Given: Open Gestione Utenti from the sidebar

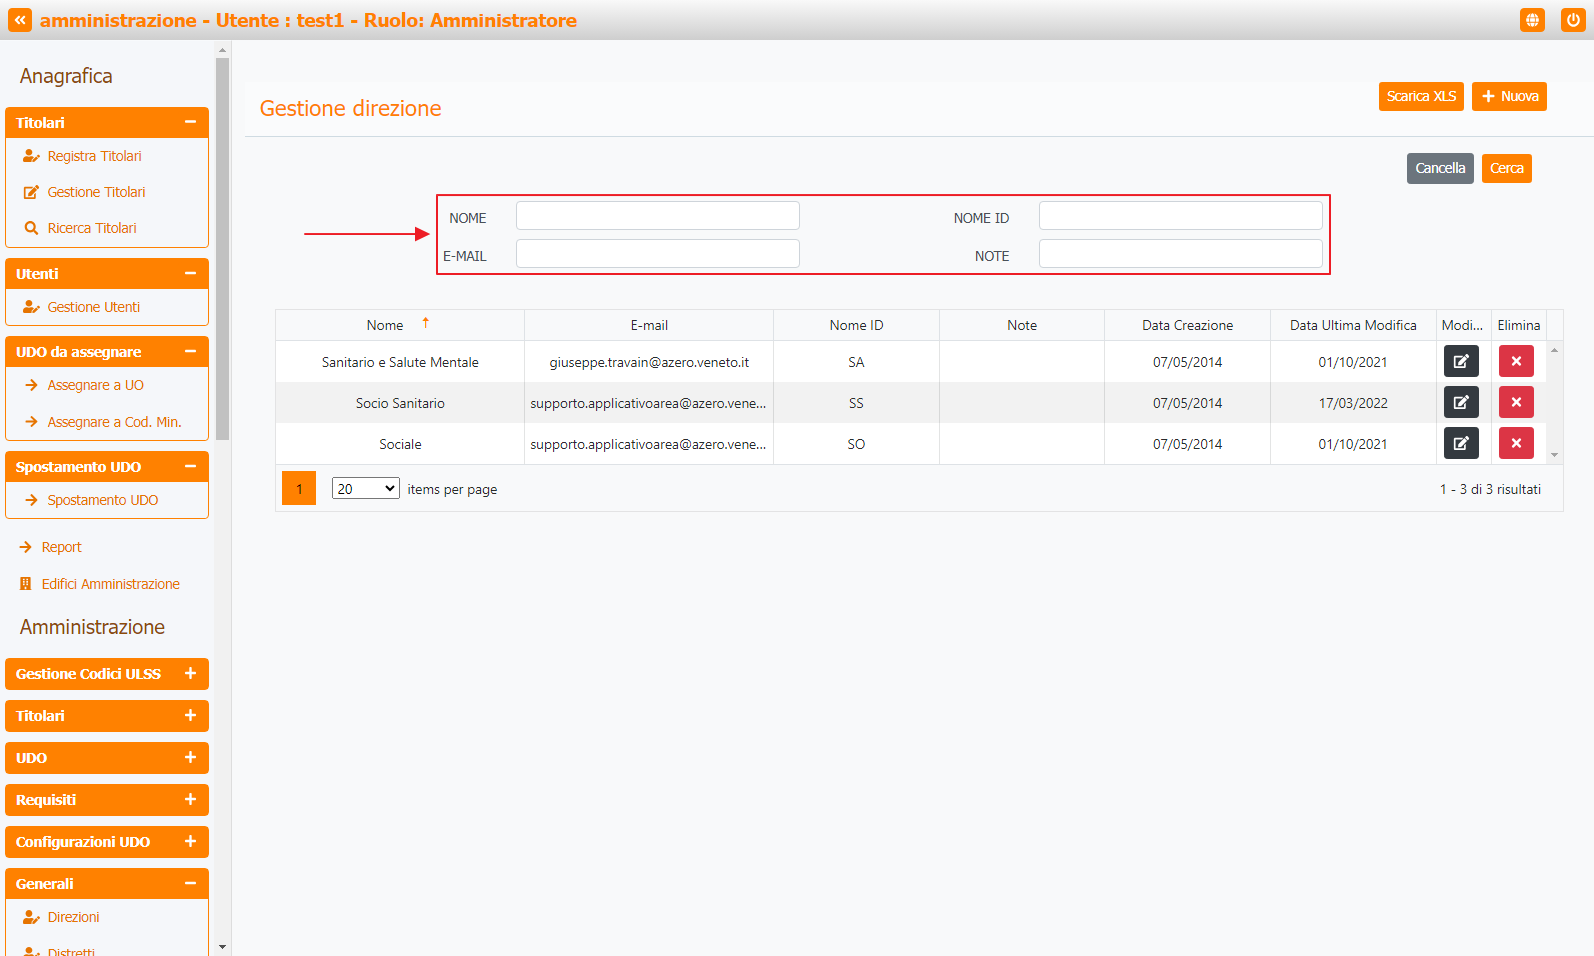Looking at the screenshot, I should tap(93, 307).
